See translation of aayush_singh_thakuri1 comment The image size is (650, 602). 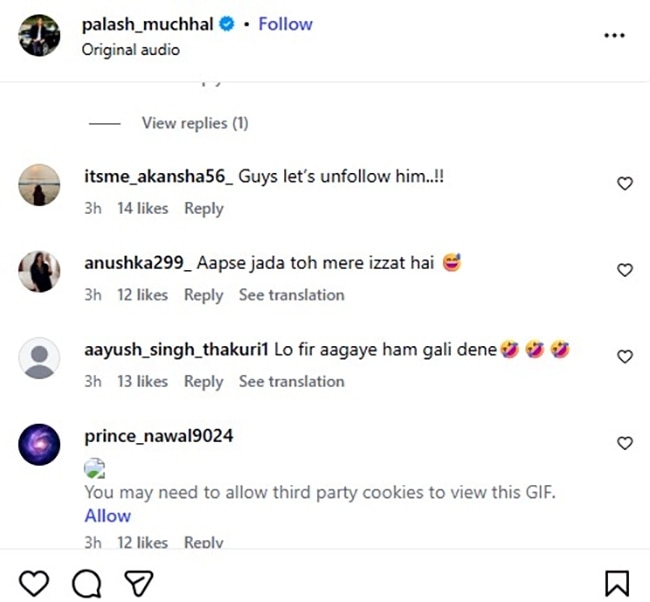coord(291,381)
